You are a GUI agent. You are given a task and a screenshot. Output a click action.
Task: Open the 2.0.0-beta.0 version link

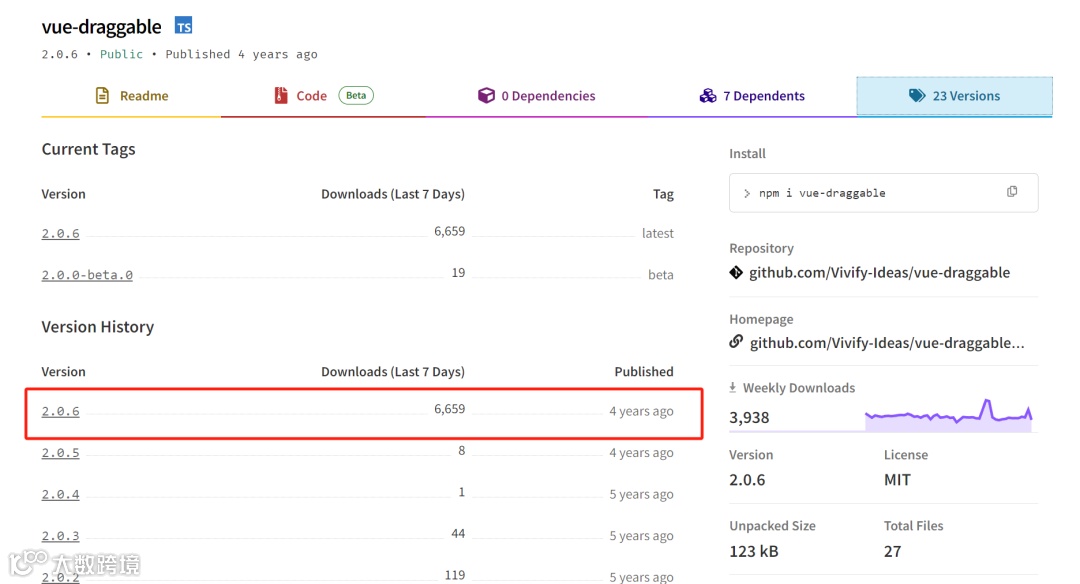click(87, 275)
